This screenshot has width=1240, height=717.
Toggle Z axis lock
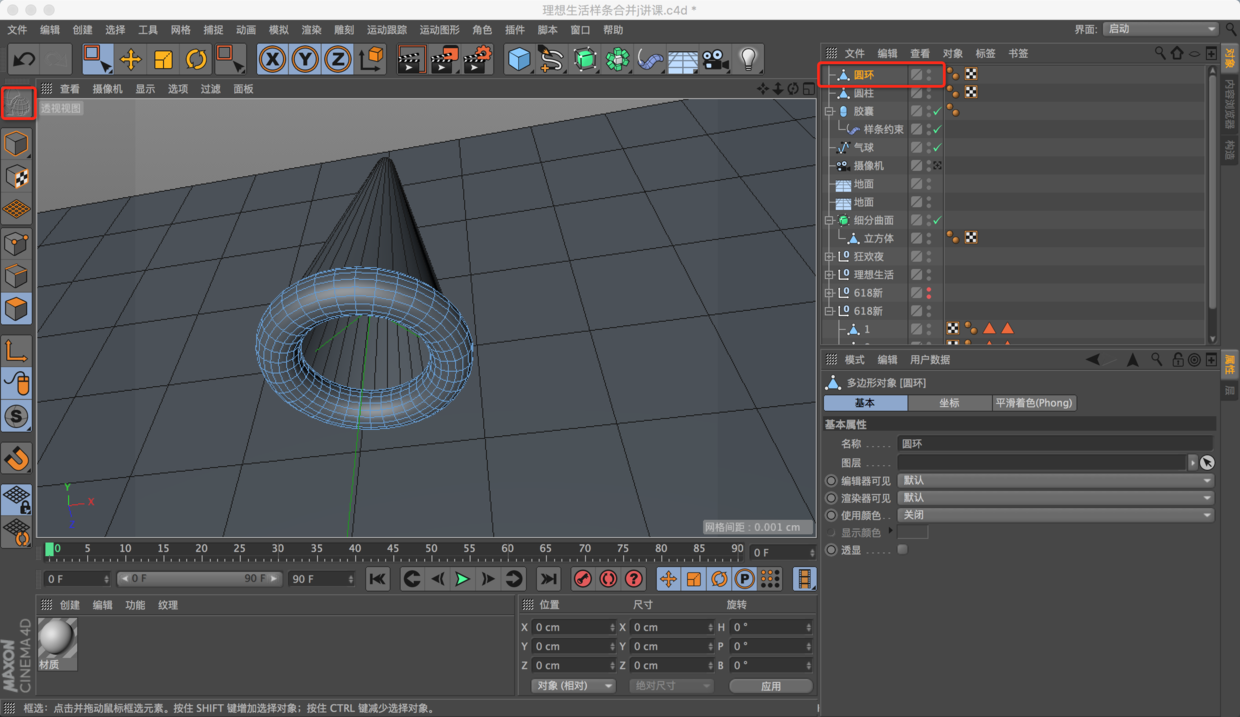[x=338, y=60]
